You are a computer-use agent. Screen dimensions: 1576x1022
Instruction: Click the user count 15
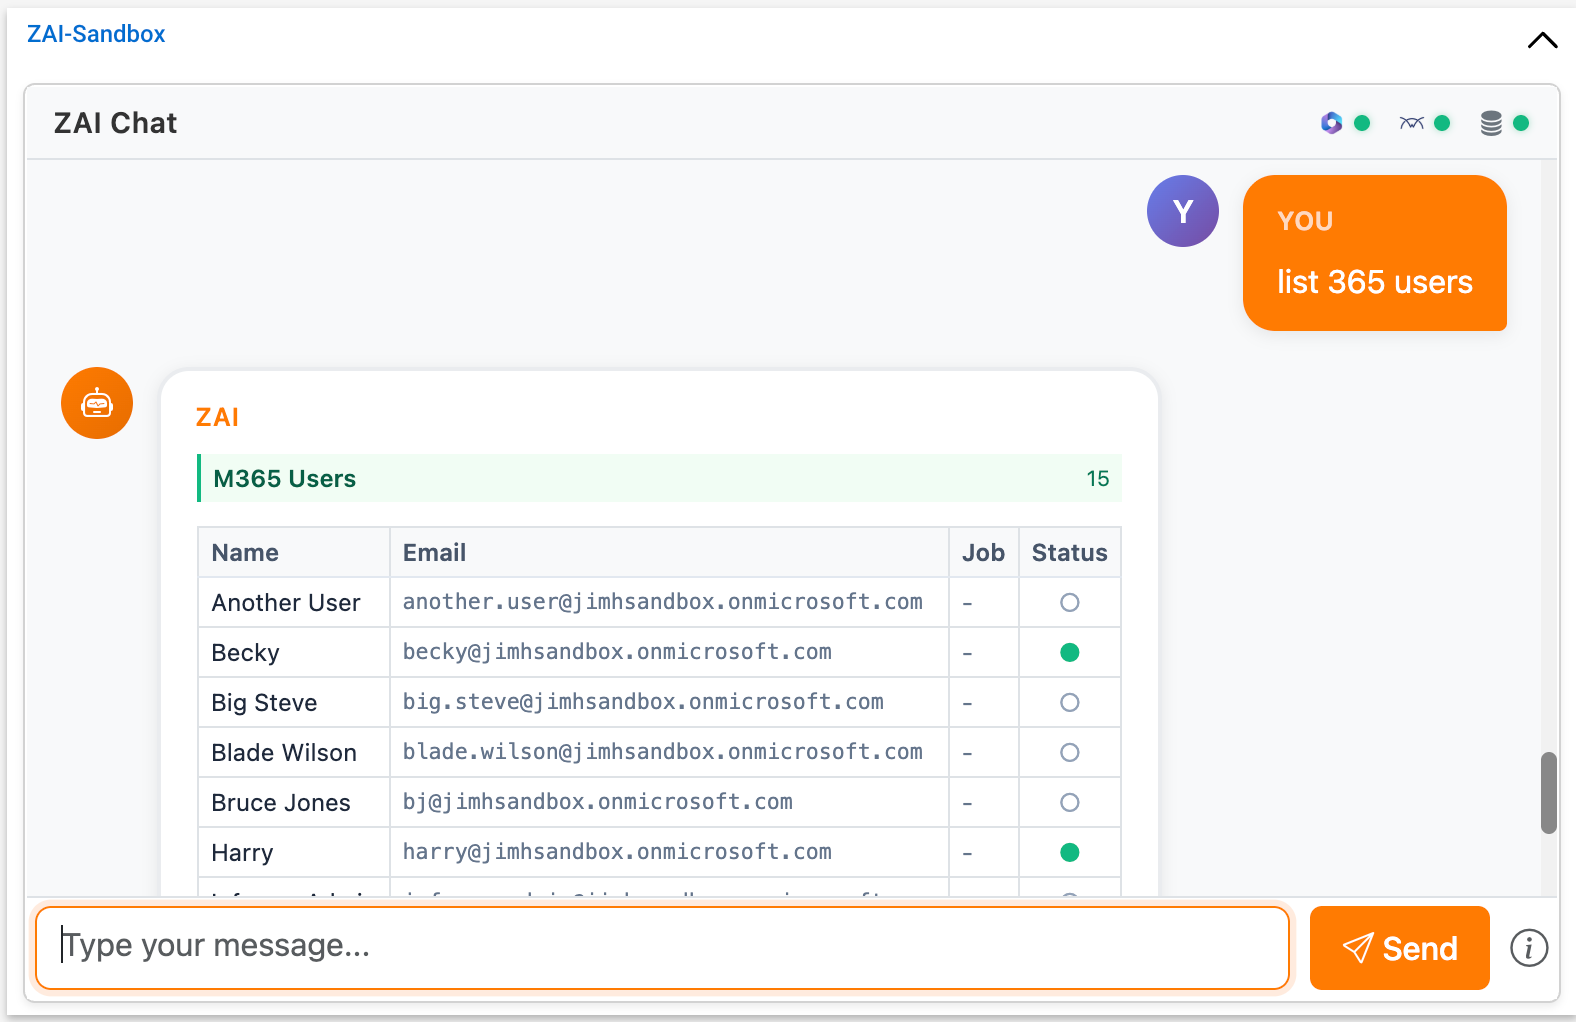[1098, 479]
